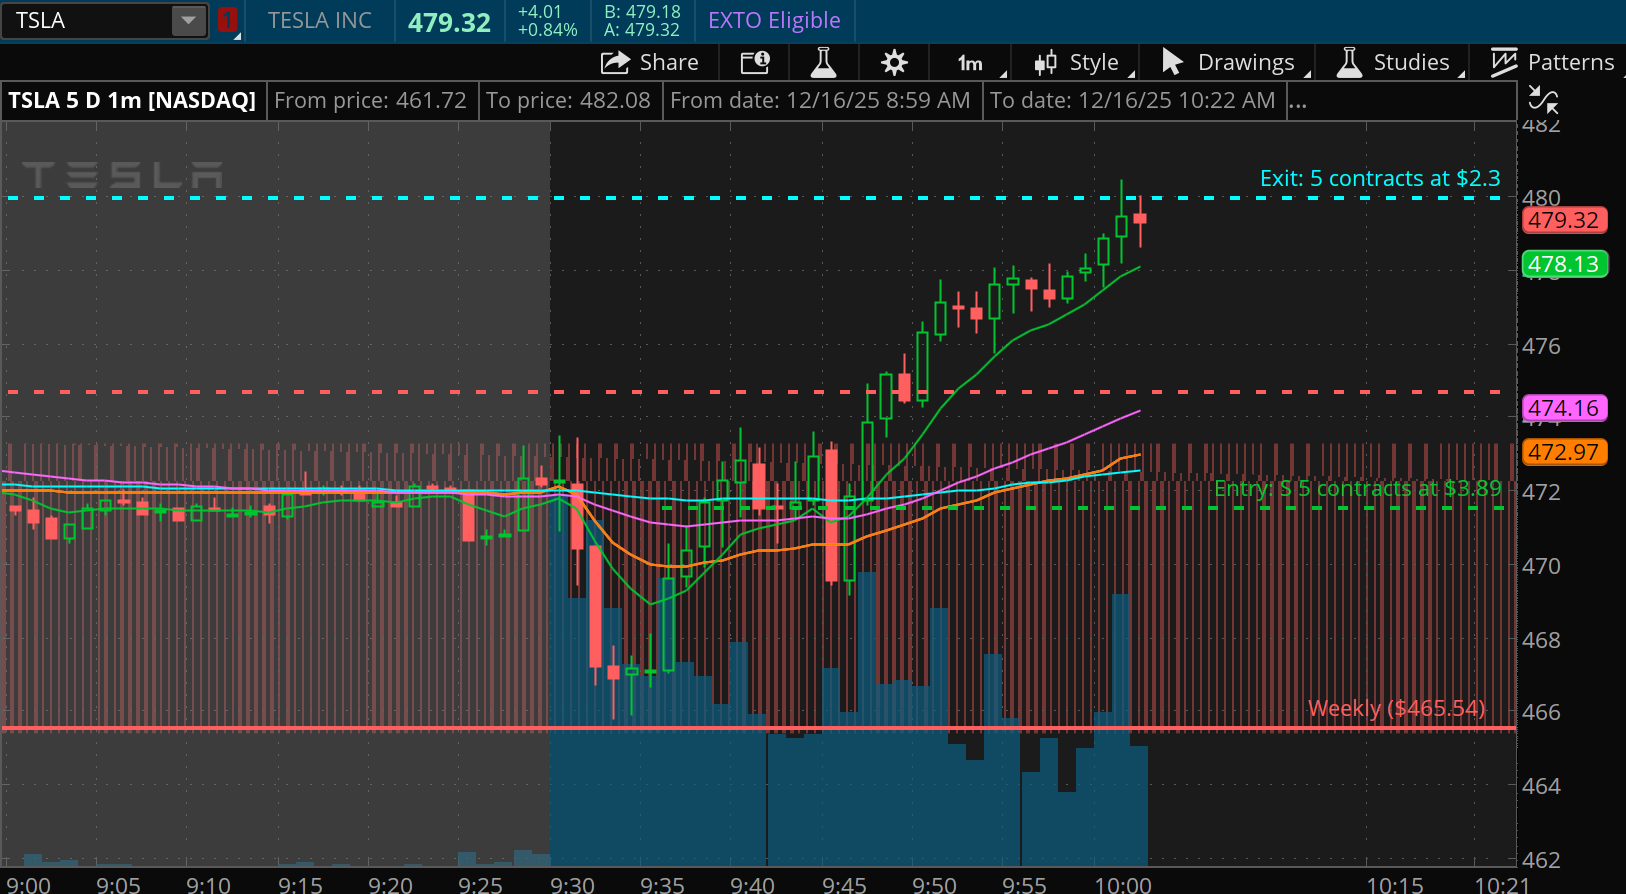Select the Exit: 5 contracts at $2.3 label
The width and height of the screenshot is (1626, 894).
1380,178
